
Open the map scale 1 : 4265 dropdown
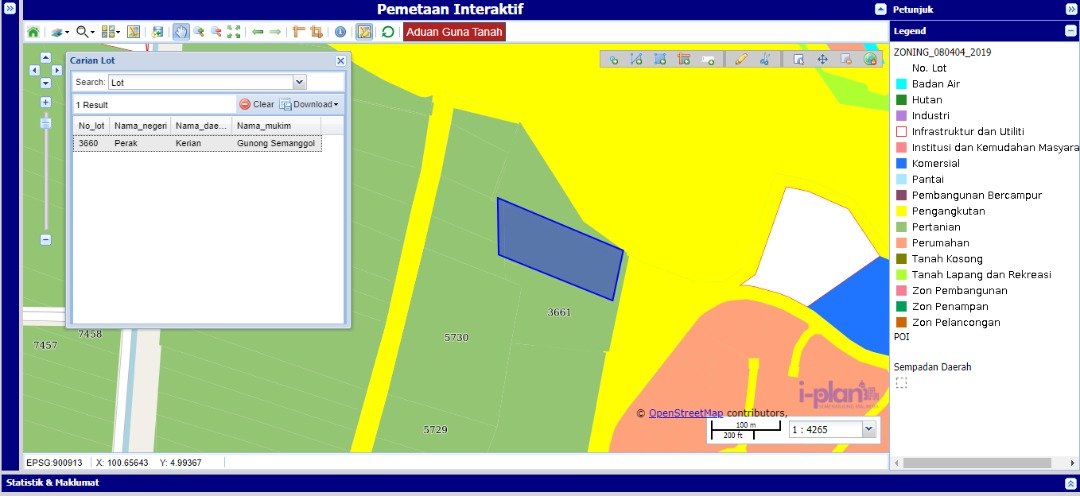coord(867,429)
